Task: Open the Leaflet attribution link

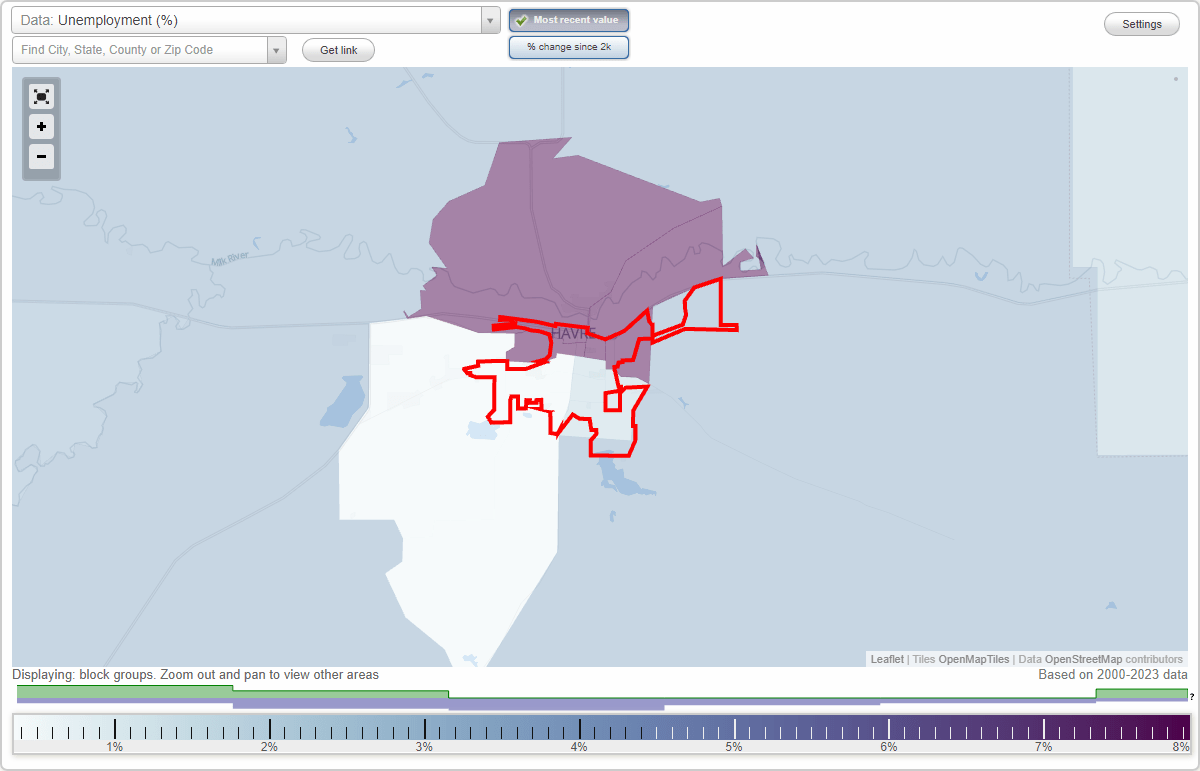Action: (887, 659)
